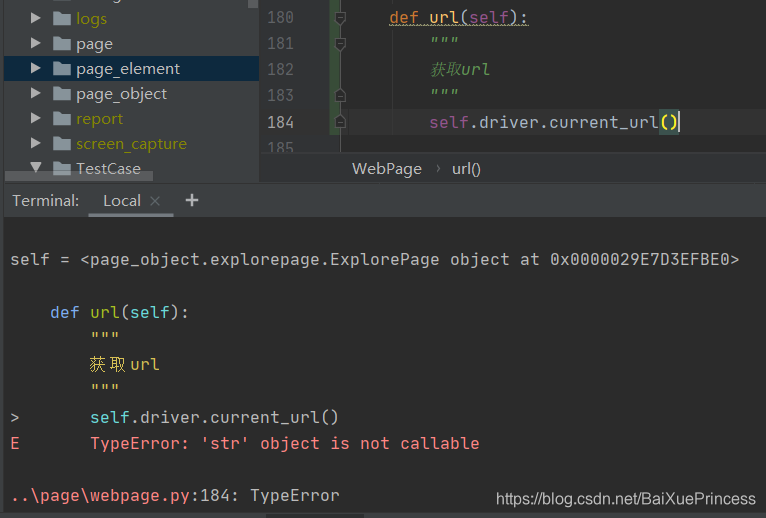Click the TypeError 'str' object message

285,443
